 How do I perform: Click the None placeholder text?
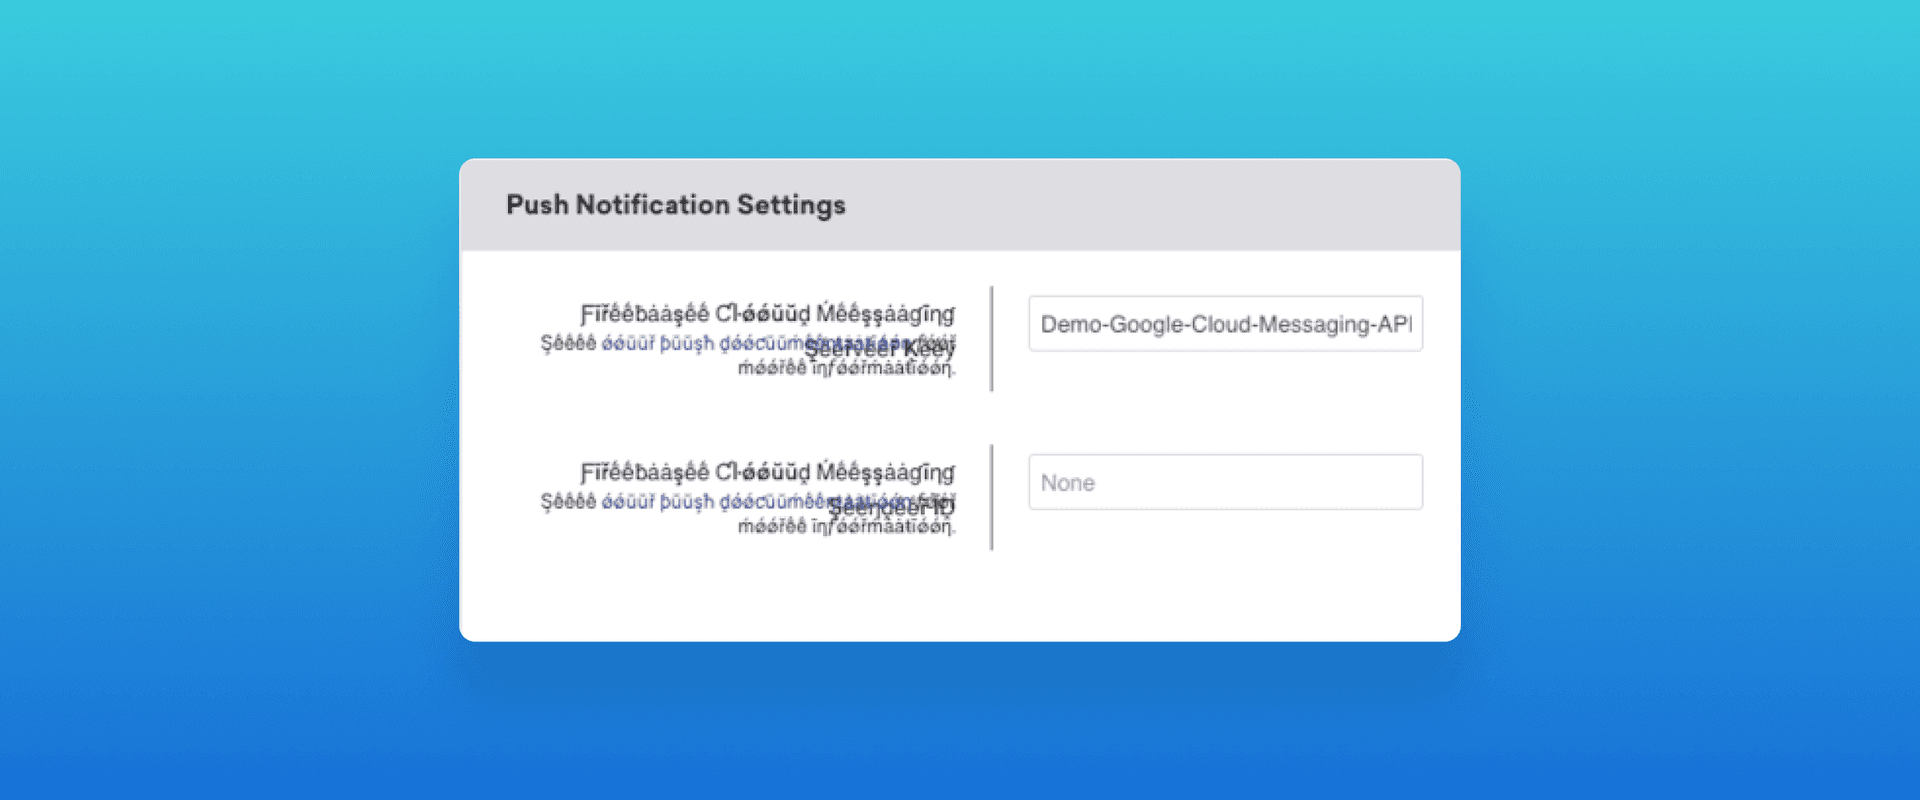coord(1067,483)
